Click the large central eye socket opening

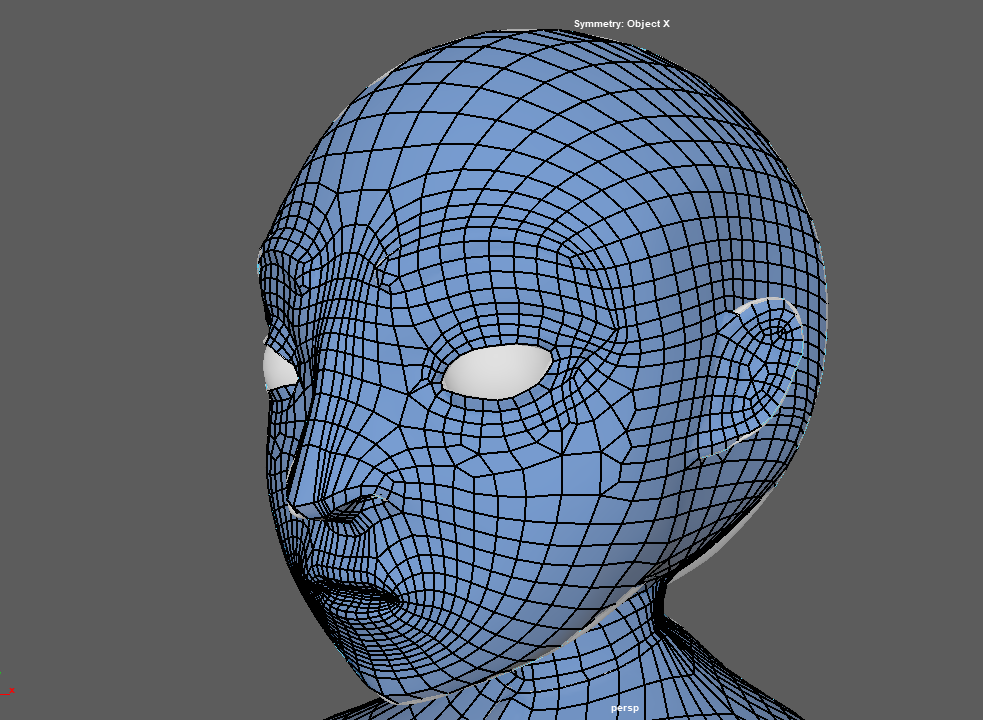(497, 372)
